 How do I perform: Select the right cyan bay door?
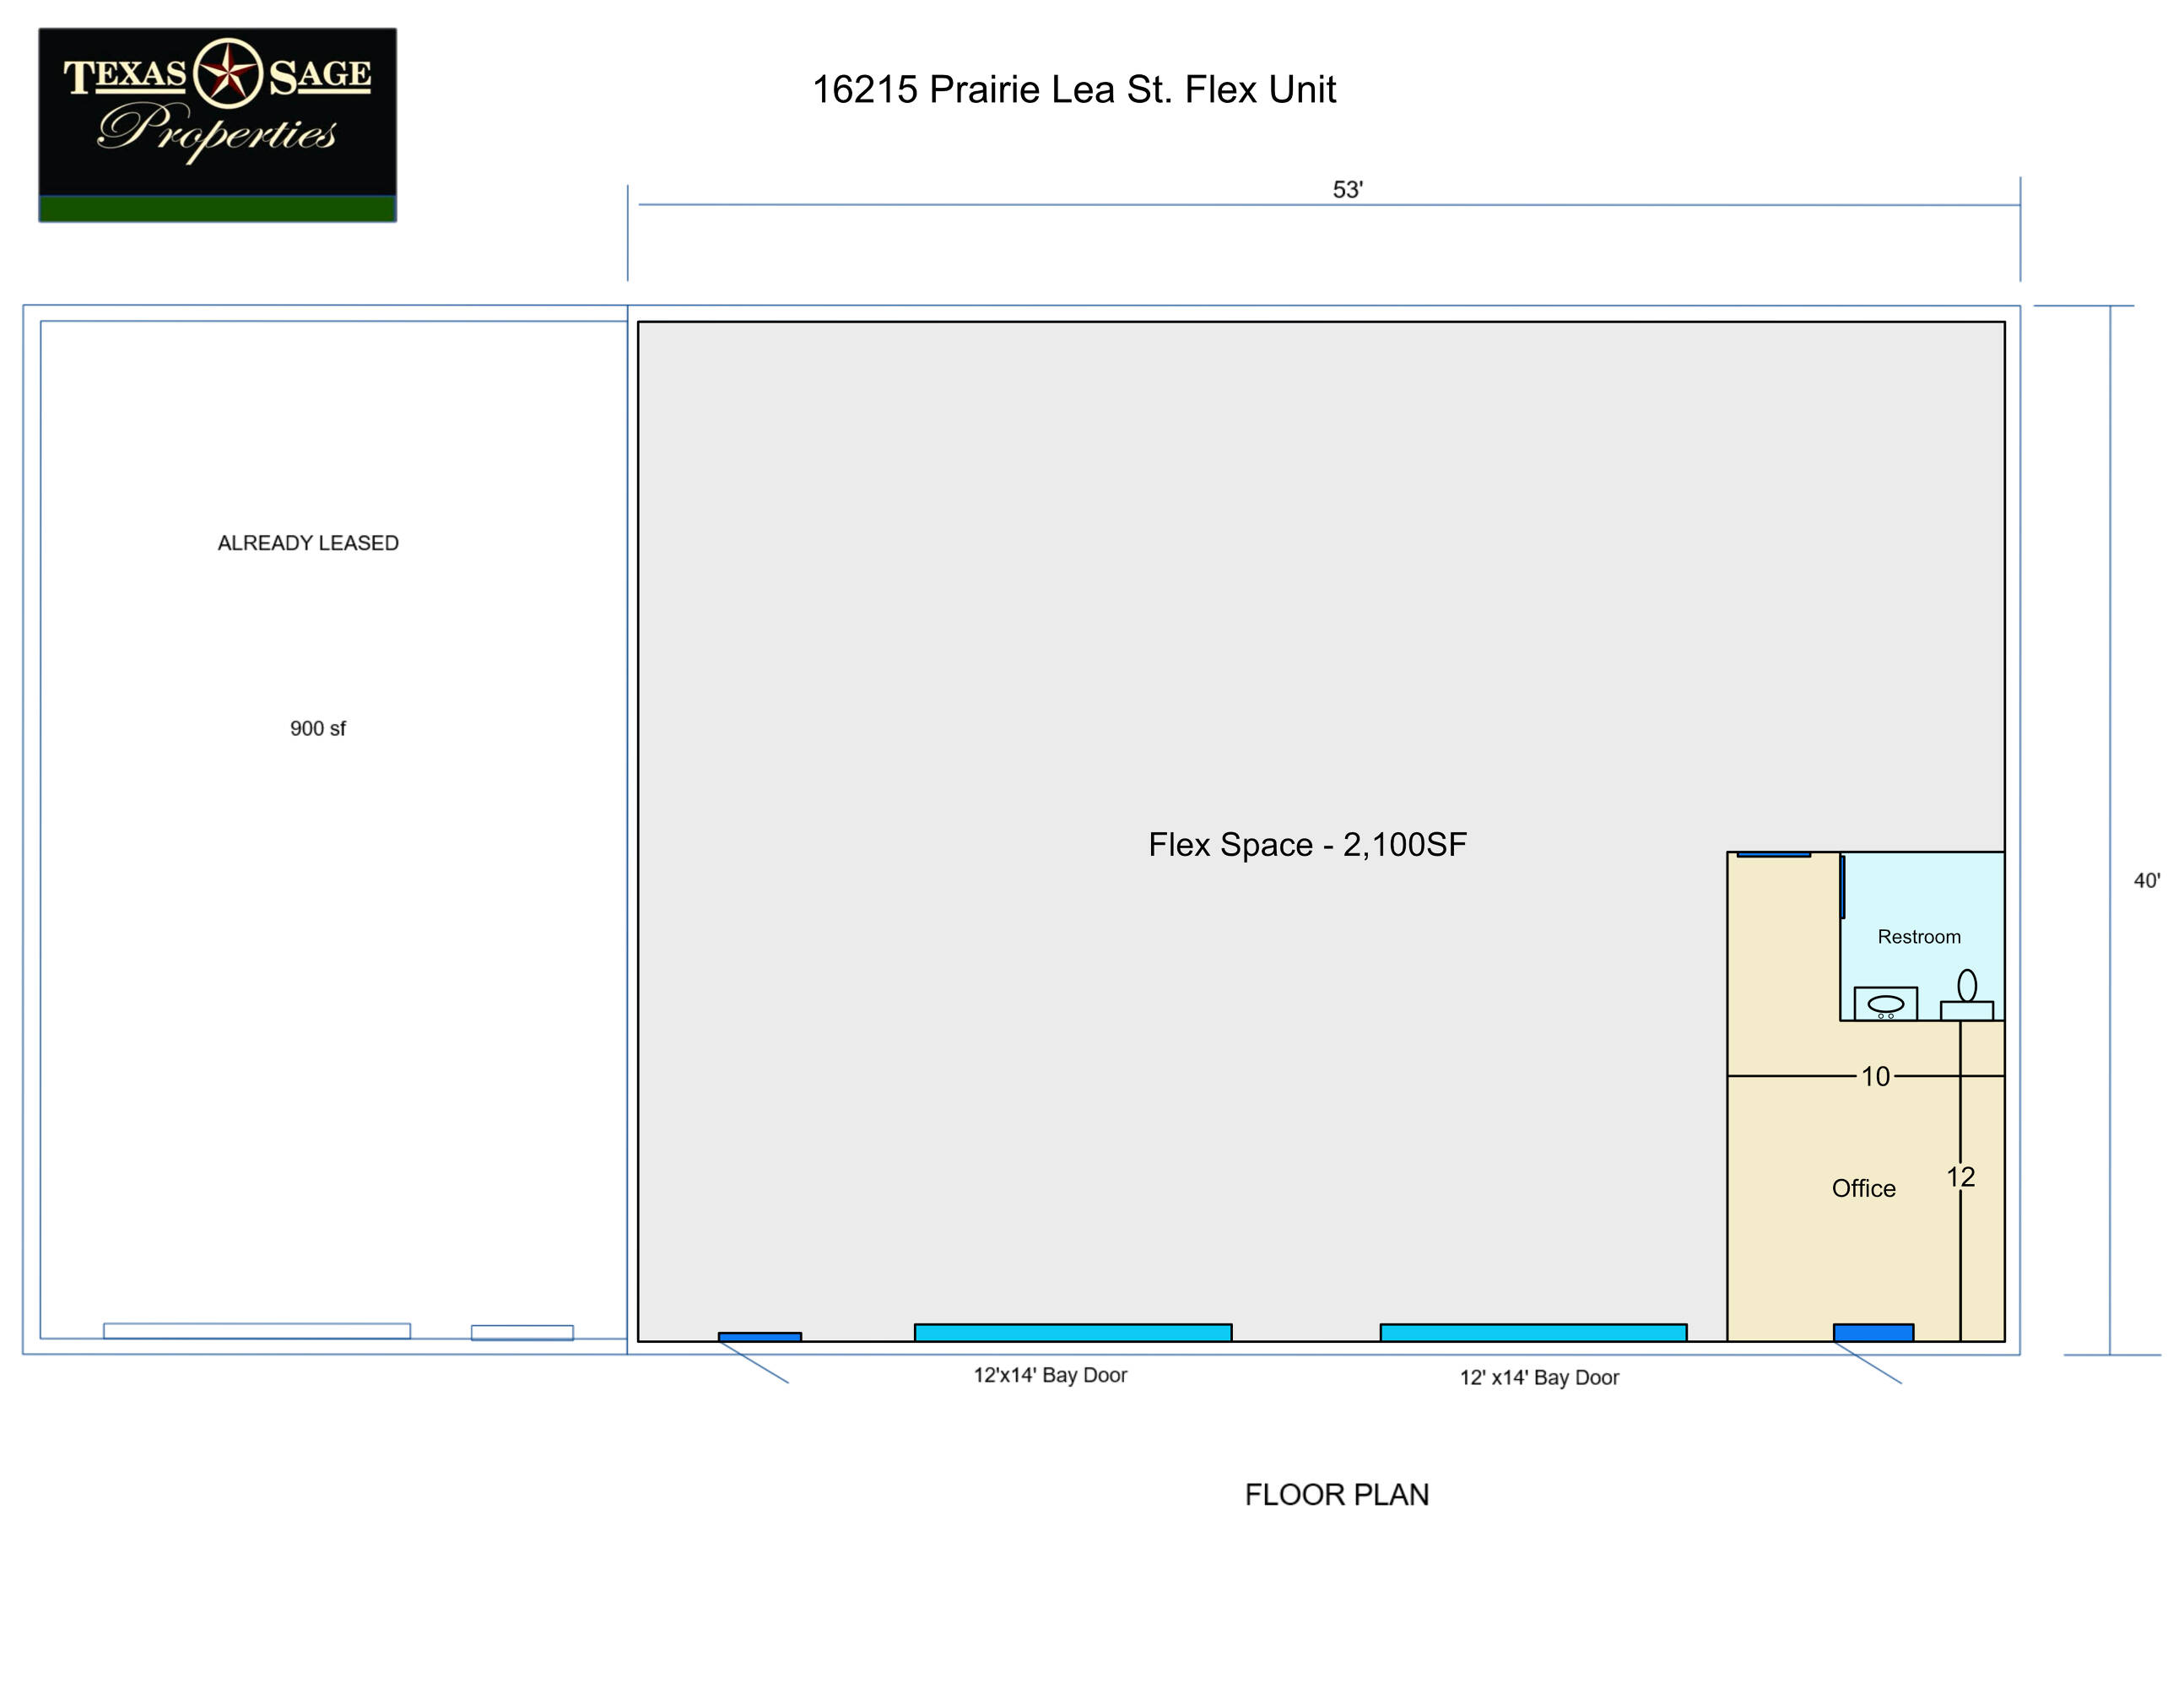point(1533,1332)
